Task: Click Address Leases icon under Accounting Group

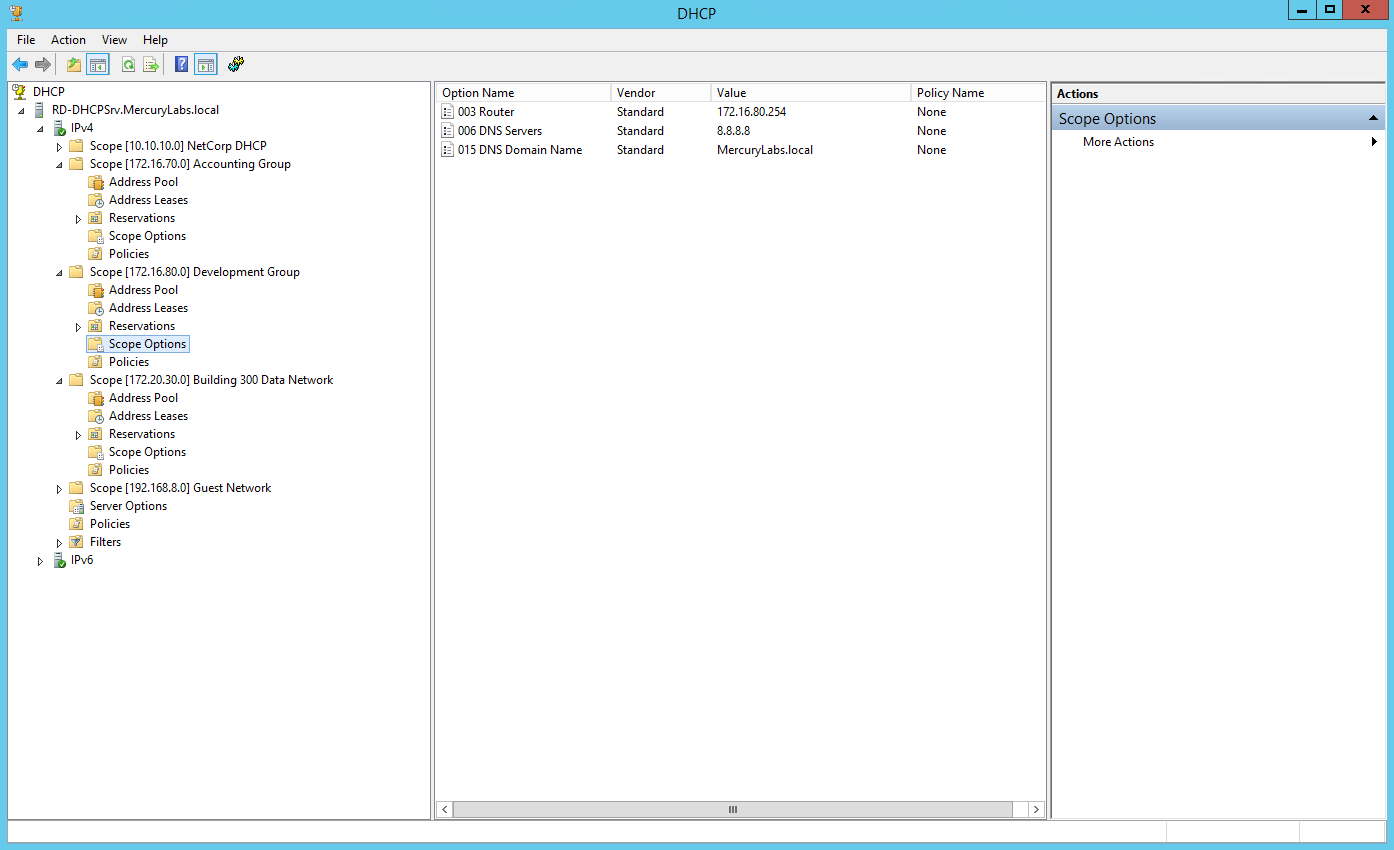Action: (96, 200)
